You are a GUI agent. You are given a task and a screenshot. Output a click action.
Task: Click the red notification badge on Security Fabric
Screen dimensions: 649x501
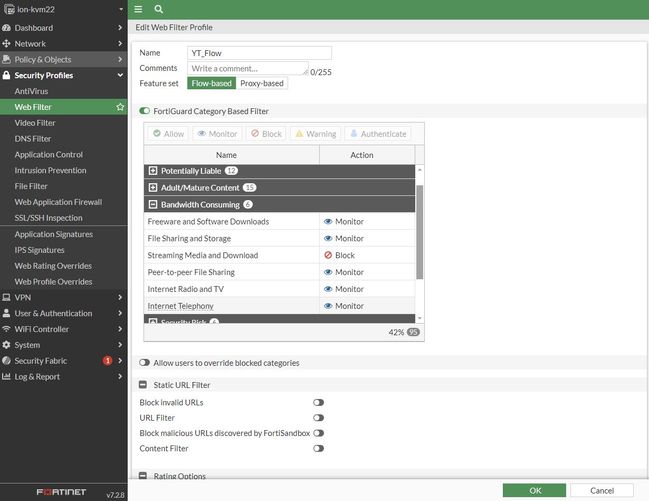tap(108, 361)
